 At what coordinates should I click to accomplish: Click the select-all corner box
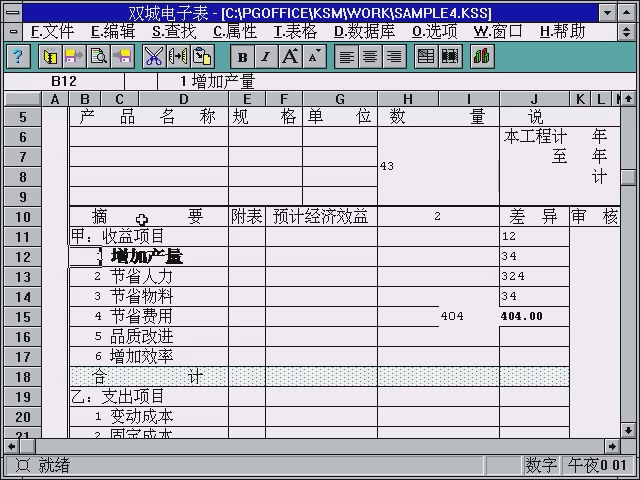pos(22,99)
